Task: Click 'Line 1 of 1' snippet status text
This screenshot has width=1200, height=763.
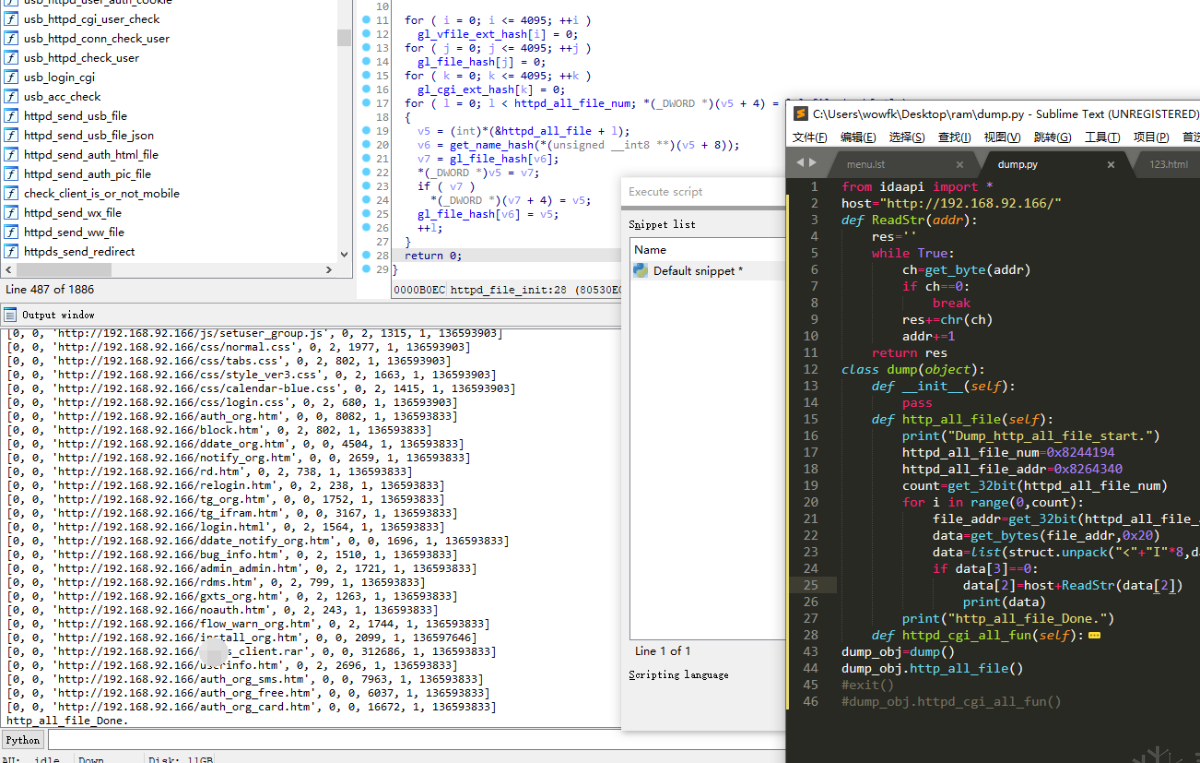Action: (663, 651)
